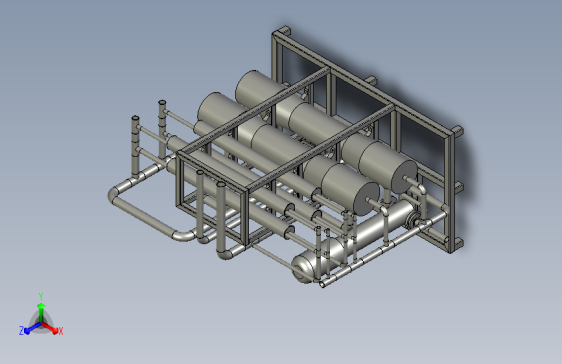Click the green Y axis arrow of triad
Screen dimensions: 562x364
click(x=41, y=312)
